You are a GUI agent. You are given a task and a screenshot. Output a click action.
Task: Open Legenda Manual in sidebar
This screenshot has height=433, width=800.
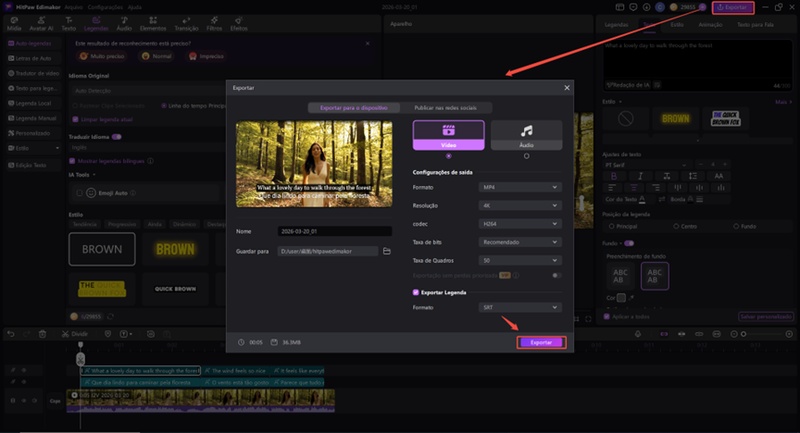pos(32,118)
